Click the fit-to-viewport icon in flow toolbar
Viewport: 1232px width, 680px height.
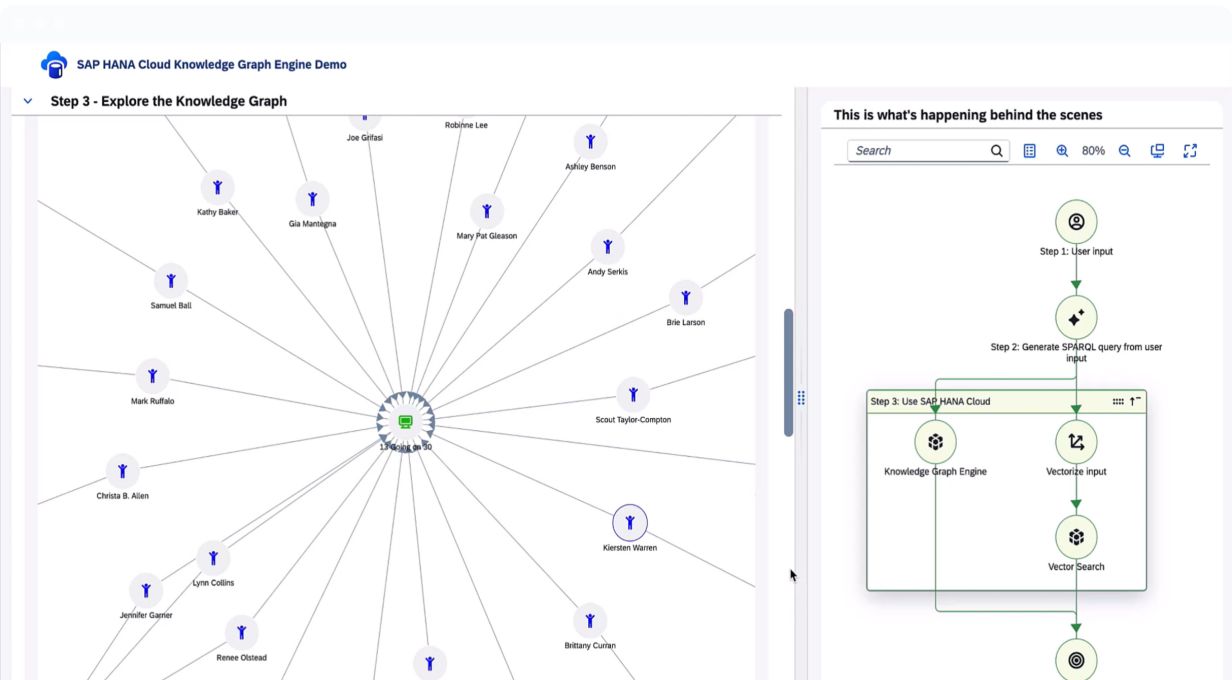1158,151
